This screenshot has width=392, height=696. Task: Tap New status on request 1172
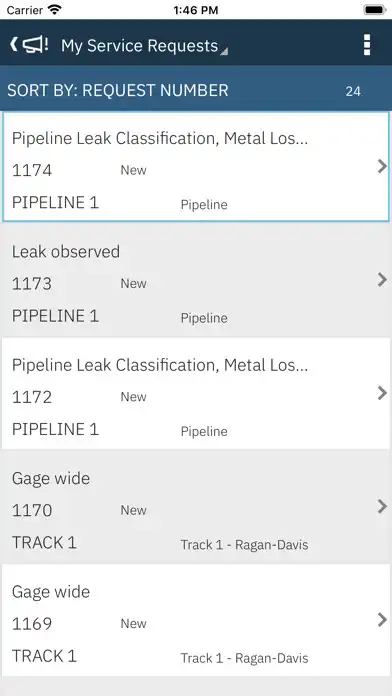133,397
